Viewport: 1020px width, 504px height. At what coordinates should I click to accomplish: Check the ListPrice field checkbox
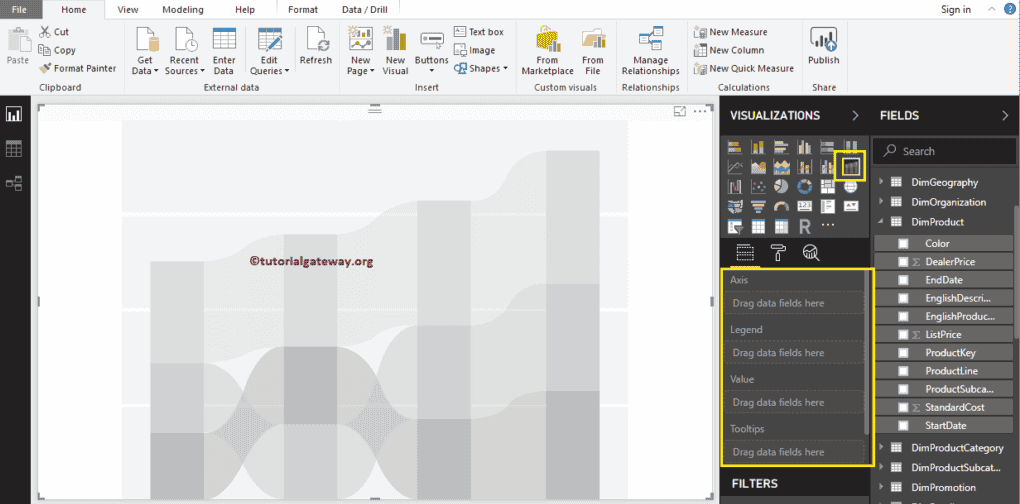(x=903, y=334)
